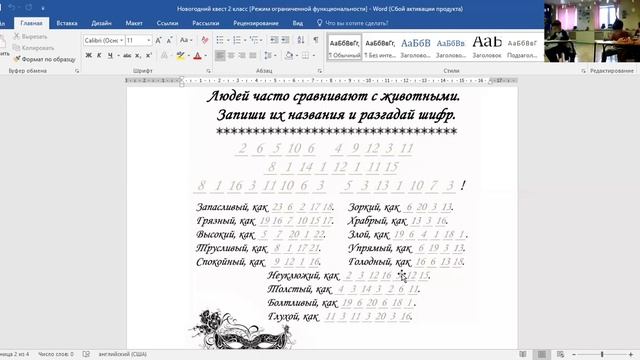The width and height of the screenshot is (640, 360).
Task: Sort paragraphs A to Z icon
Action: pyautogui.click(x=301, y=40)
